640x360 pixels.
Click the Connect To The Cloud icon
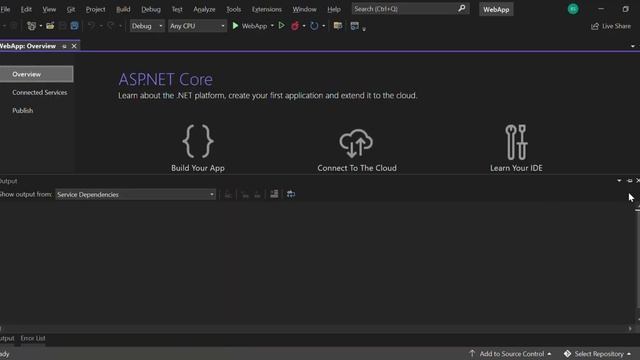pos(356,143)
